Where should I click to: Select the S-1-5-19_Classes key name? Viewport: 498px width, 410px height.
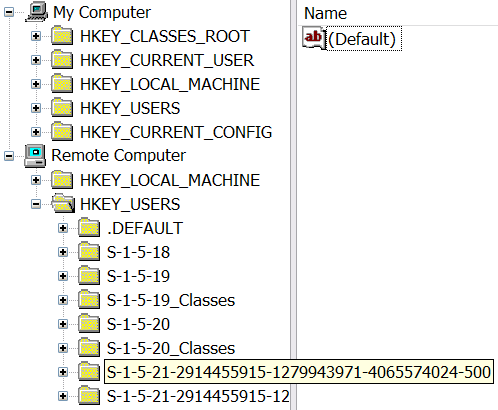point(171,300)
